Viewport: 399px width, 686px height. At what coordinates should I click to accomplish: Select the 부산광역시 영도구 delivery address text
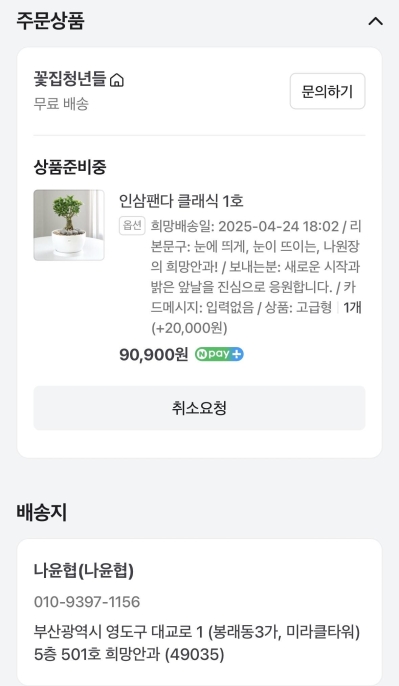(197, 643)
